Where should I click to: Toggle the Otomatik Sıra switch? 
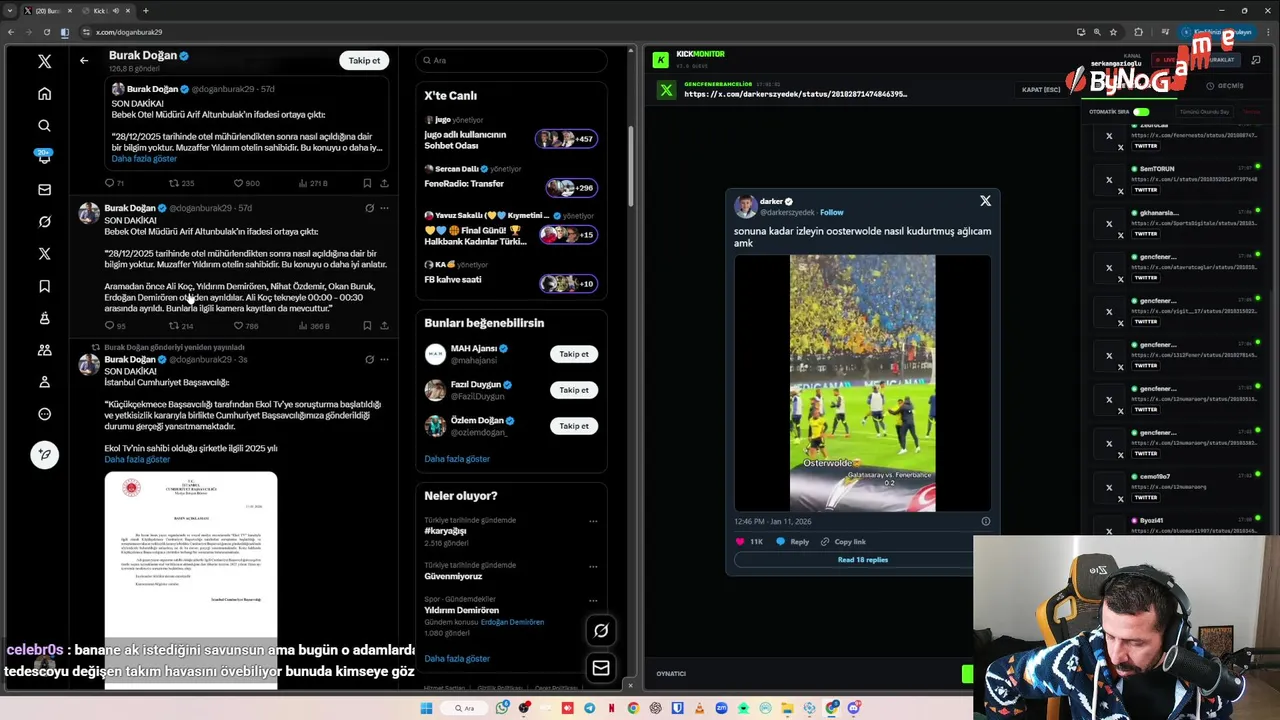pyautogui.click(x=1141, y=112)
